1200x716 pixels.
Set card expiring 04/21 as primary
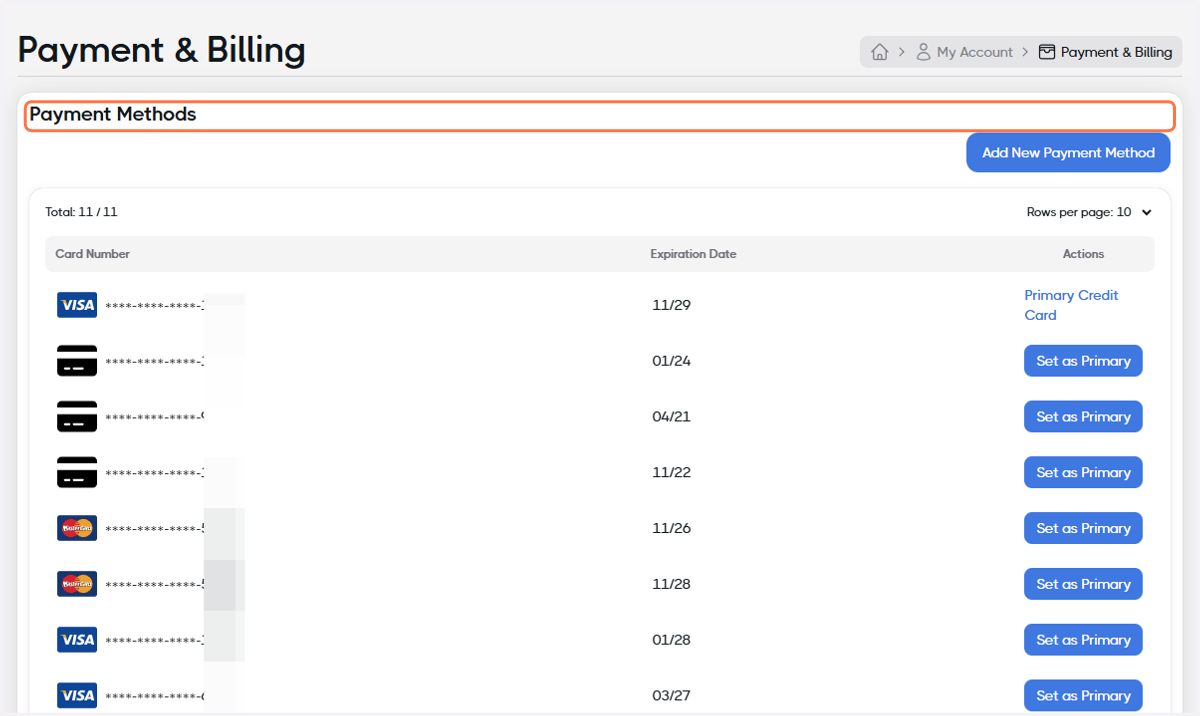click(x=1083, y=417)
